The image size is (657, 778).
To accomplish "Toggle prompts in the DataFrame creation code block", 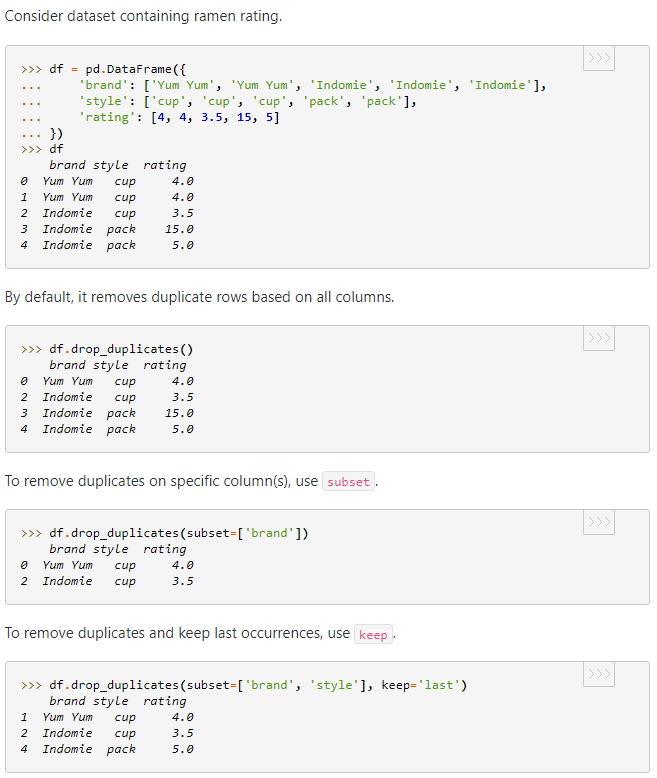I will [598, 58].
